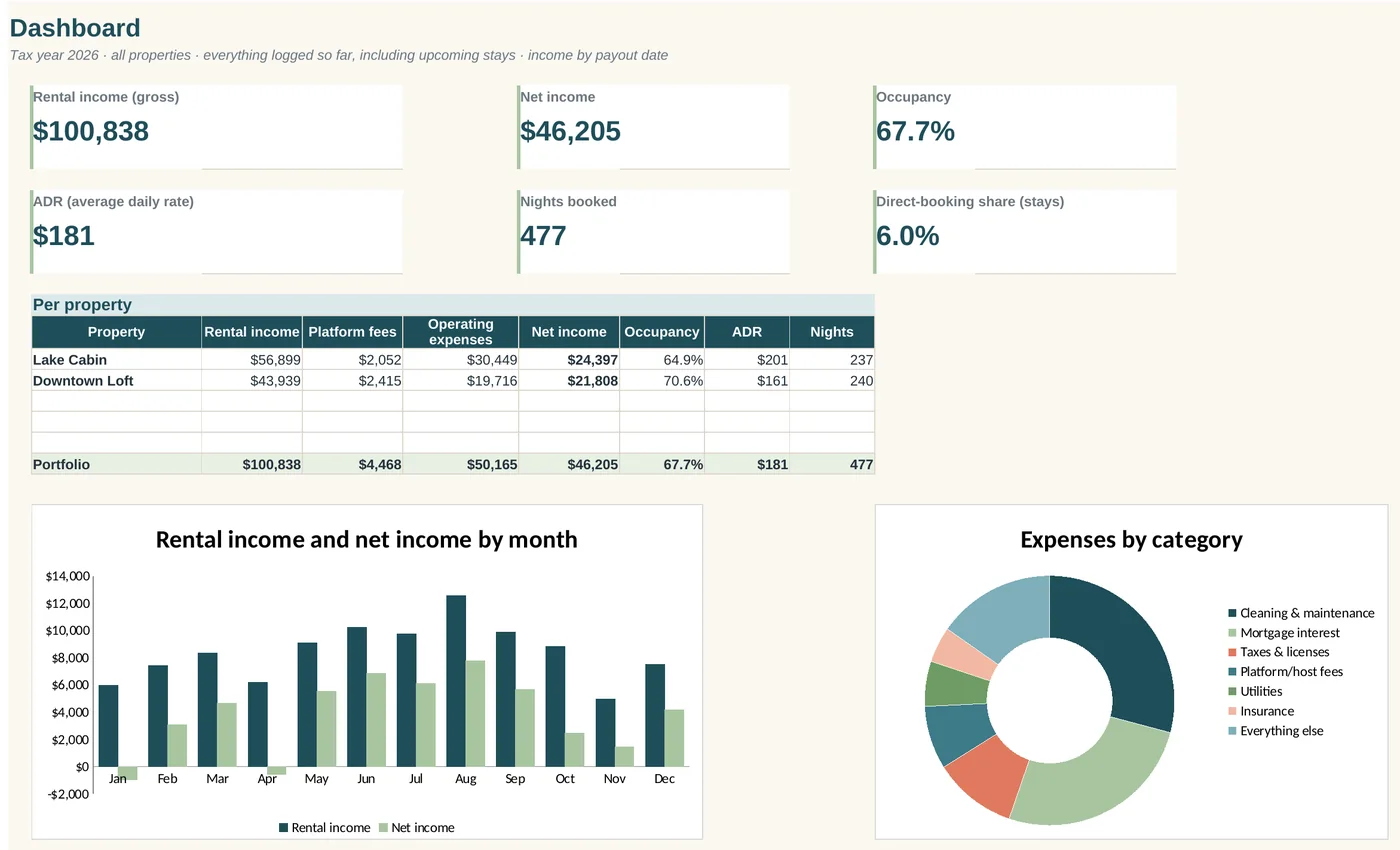Click Portfolio platform fees $4,468
Viewport: 1400px width, 850px height.
click(379, 465)
